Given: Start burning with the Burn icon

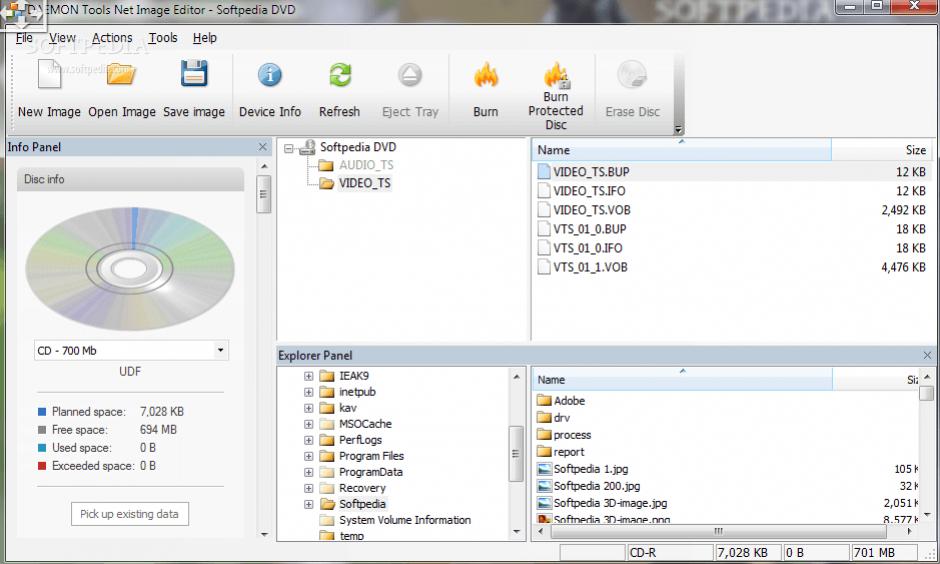Looking at the screenshot, I should coord(486,75).
